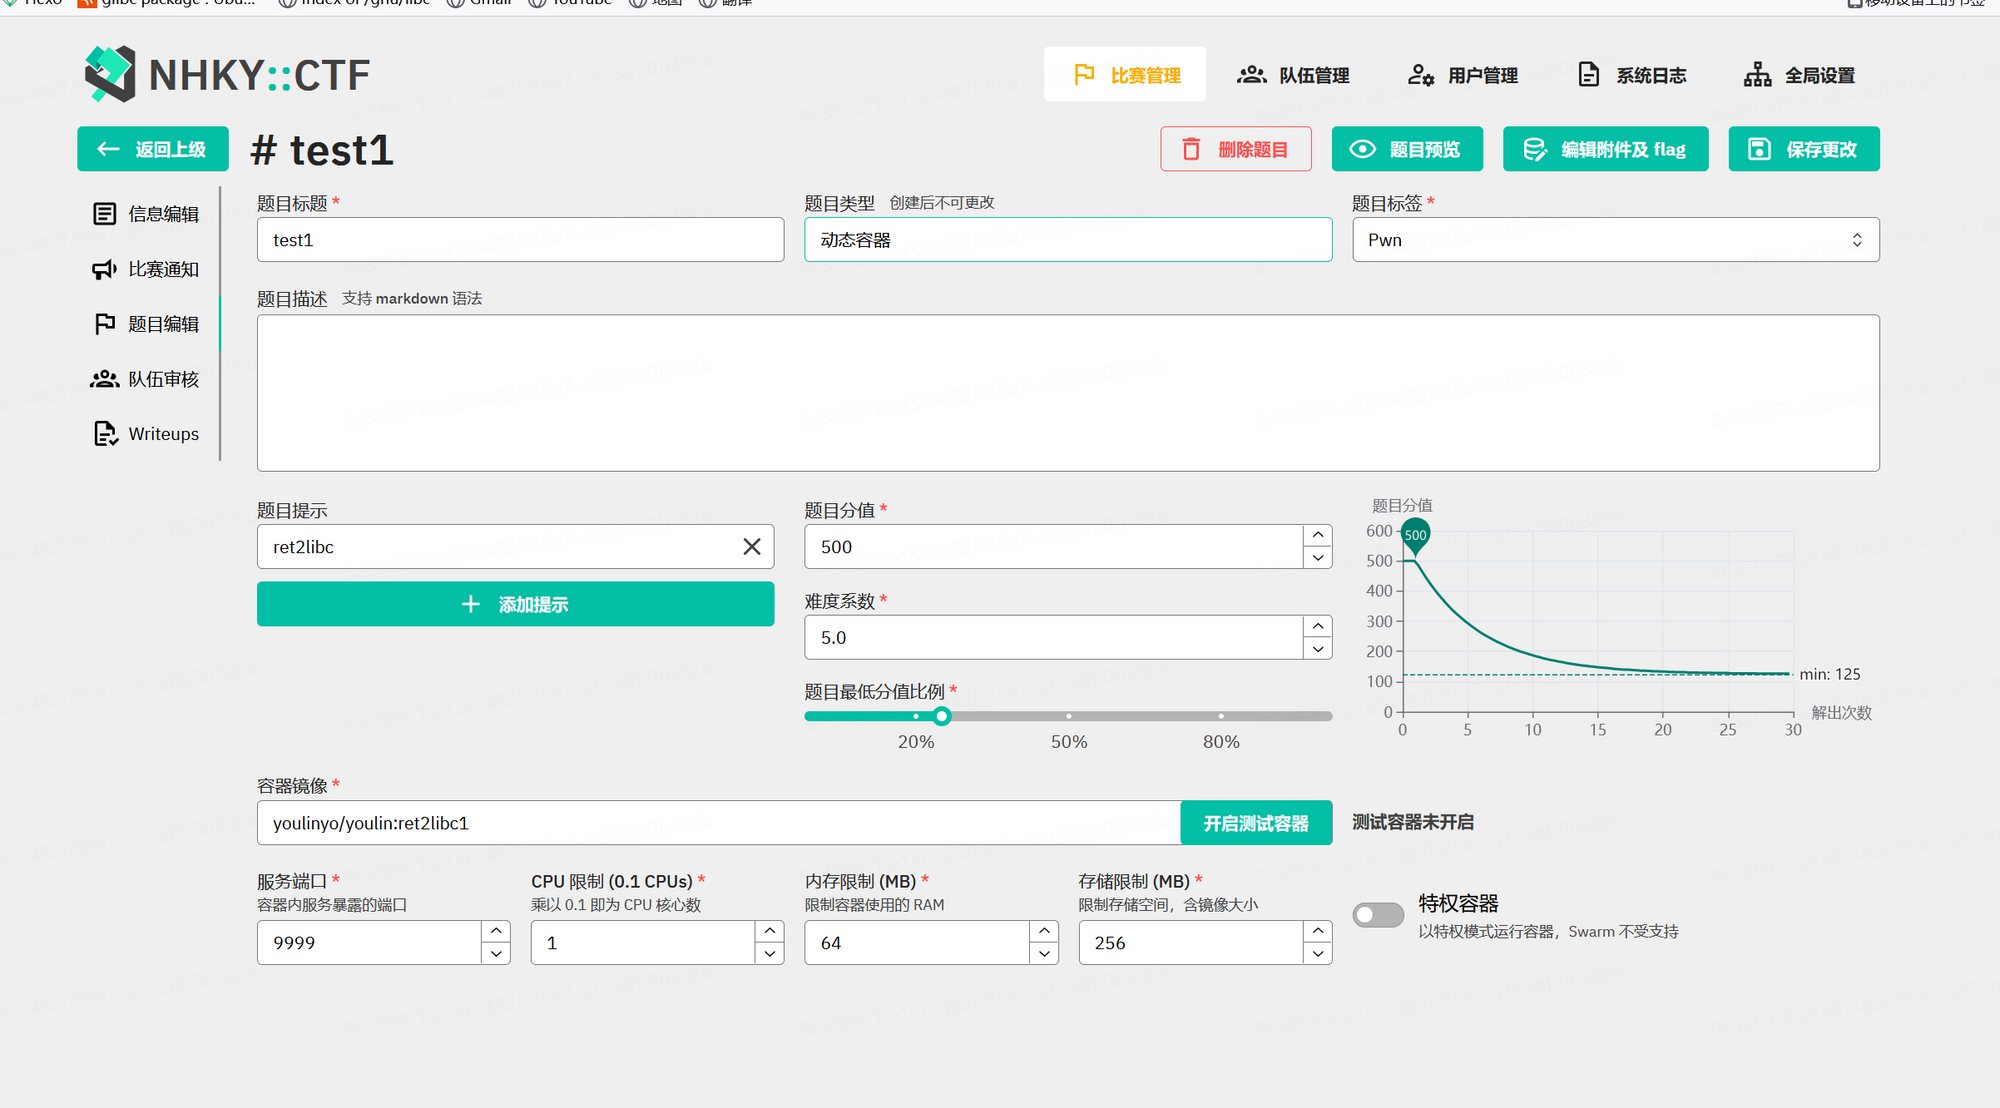Viewport: 2000px width, 1108px height.
Task: Decrease CPU 限制 with down arrow
Action: coord(769,954)
